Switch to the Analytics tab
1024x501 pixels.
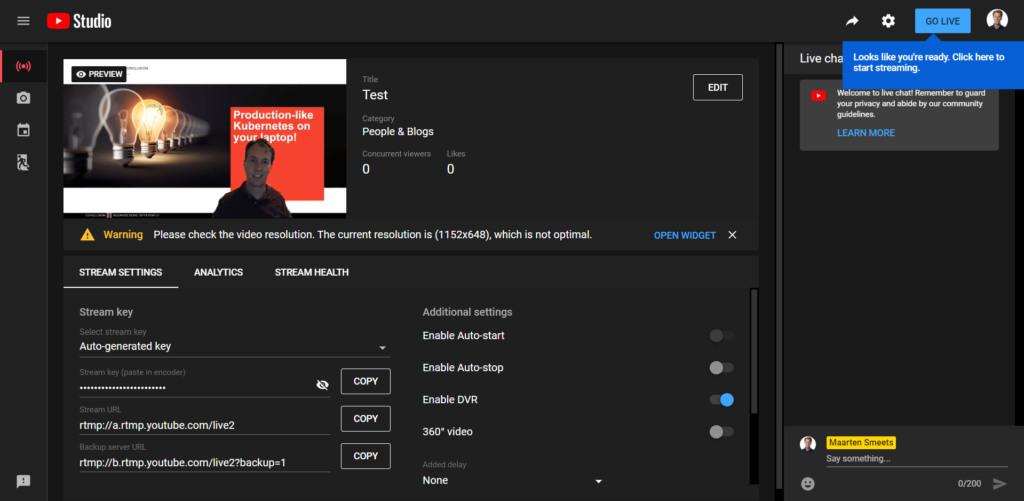point(218,272)
